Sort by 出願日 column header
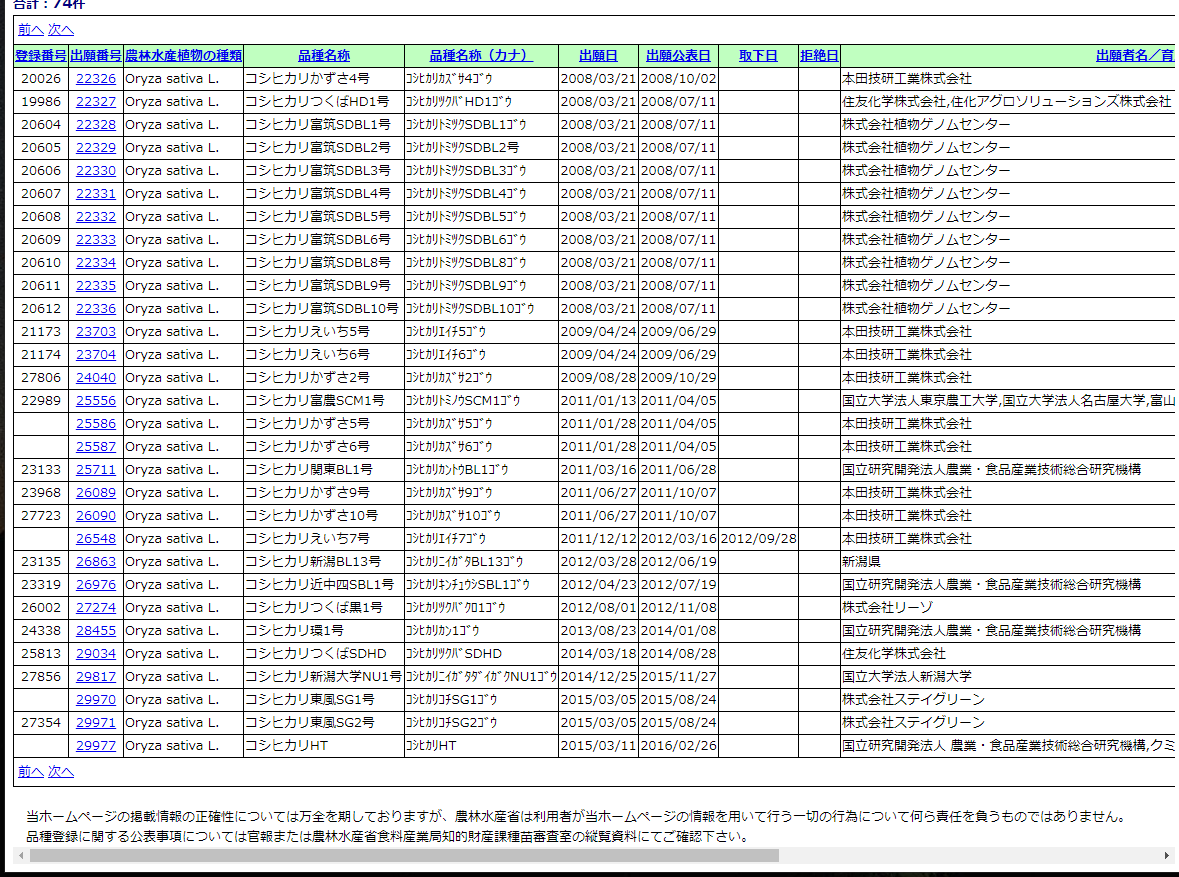This screenshot has width=1179, height=877. click(x=599, y=56)
